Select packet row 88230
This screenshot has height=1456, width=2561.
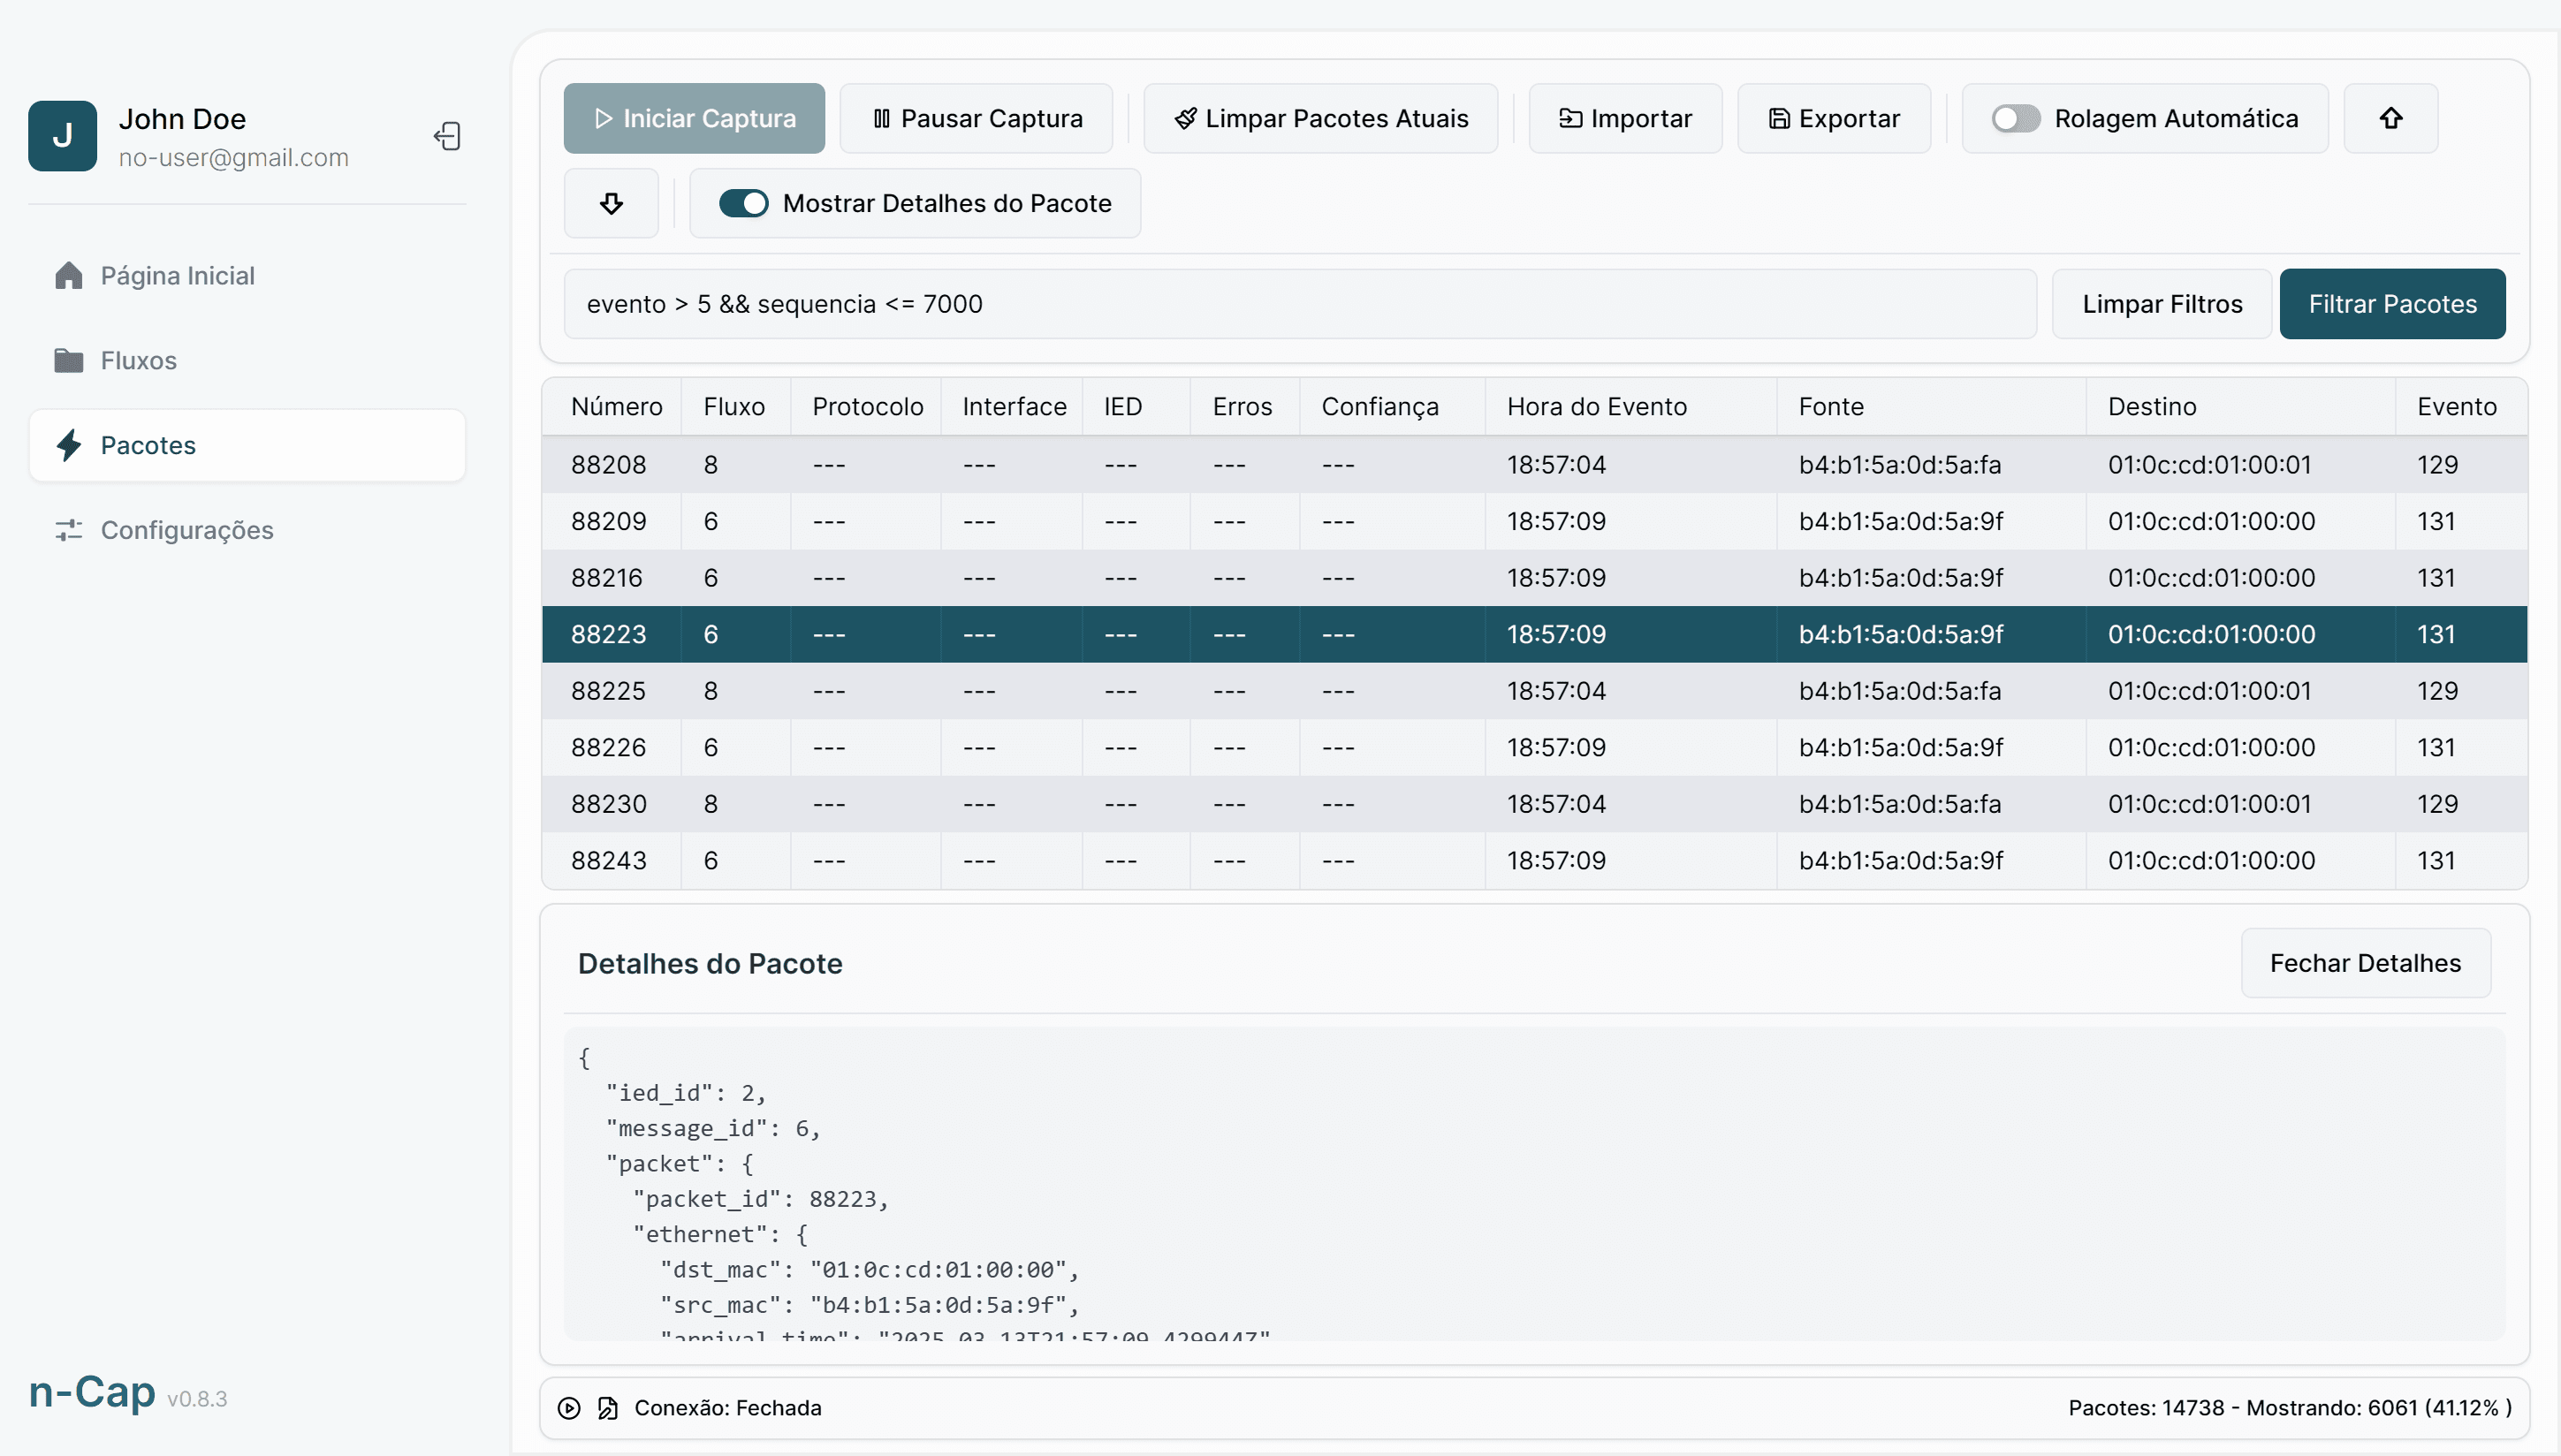(1534, 804)
